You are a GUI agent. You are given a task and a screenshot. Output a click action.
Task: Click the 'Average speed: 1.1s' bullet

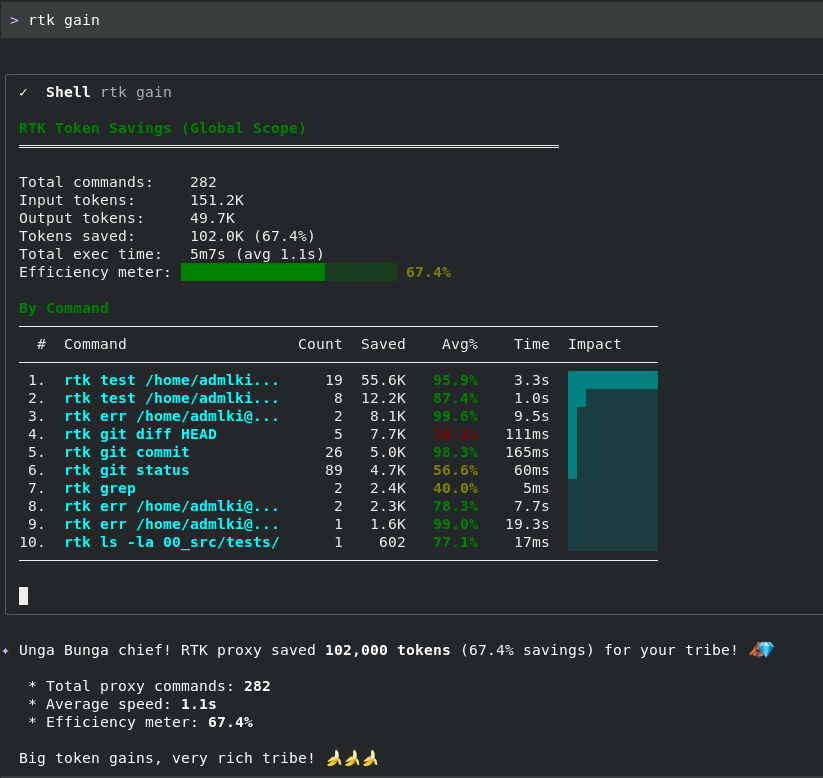[122, 704]
